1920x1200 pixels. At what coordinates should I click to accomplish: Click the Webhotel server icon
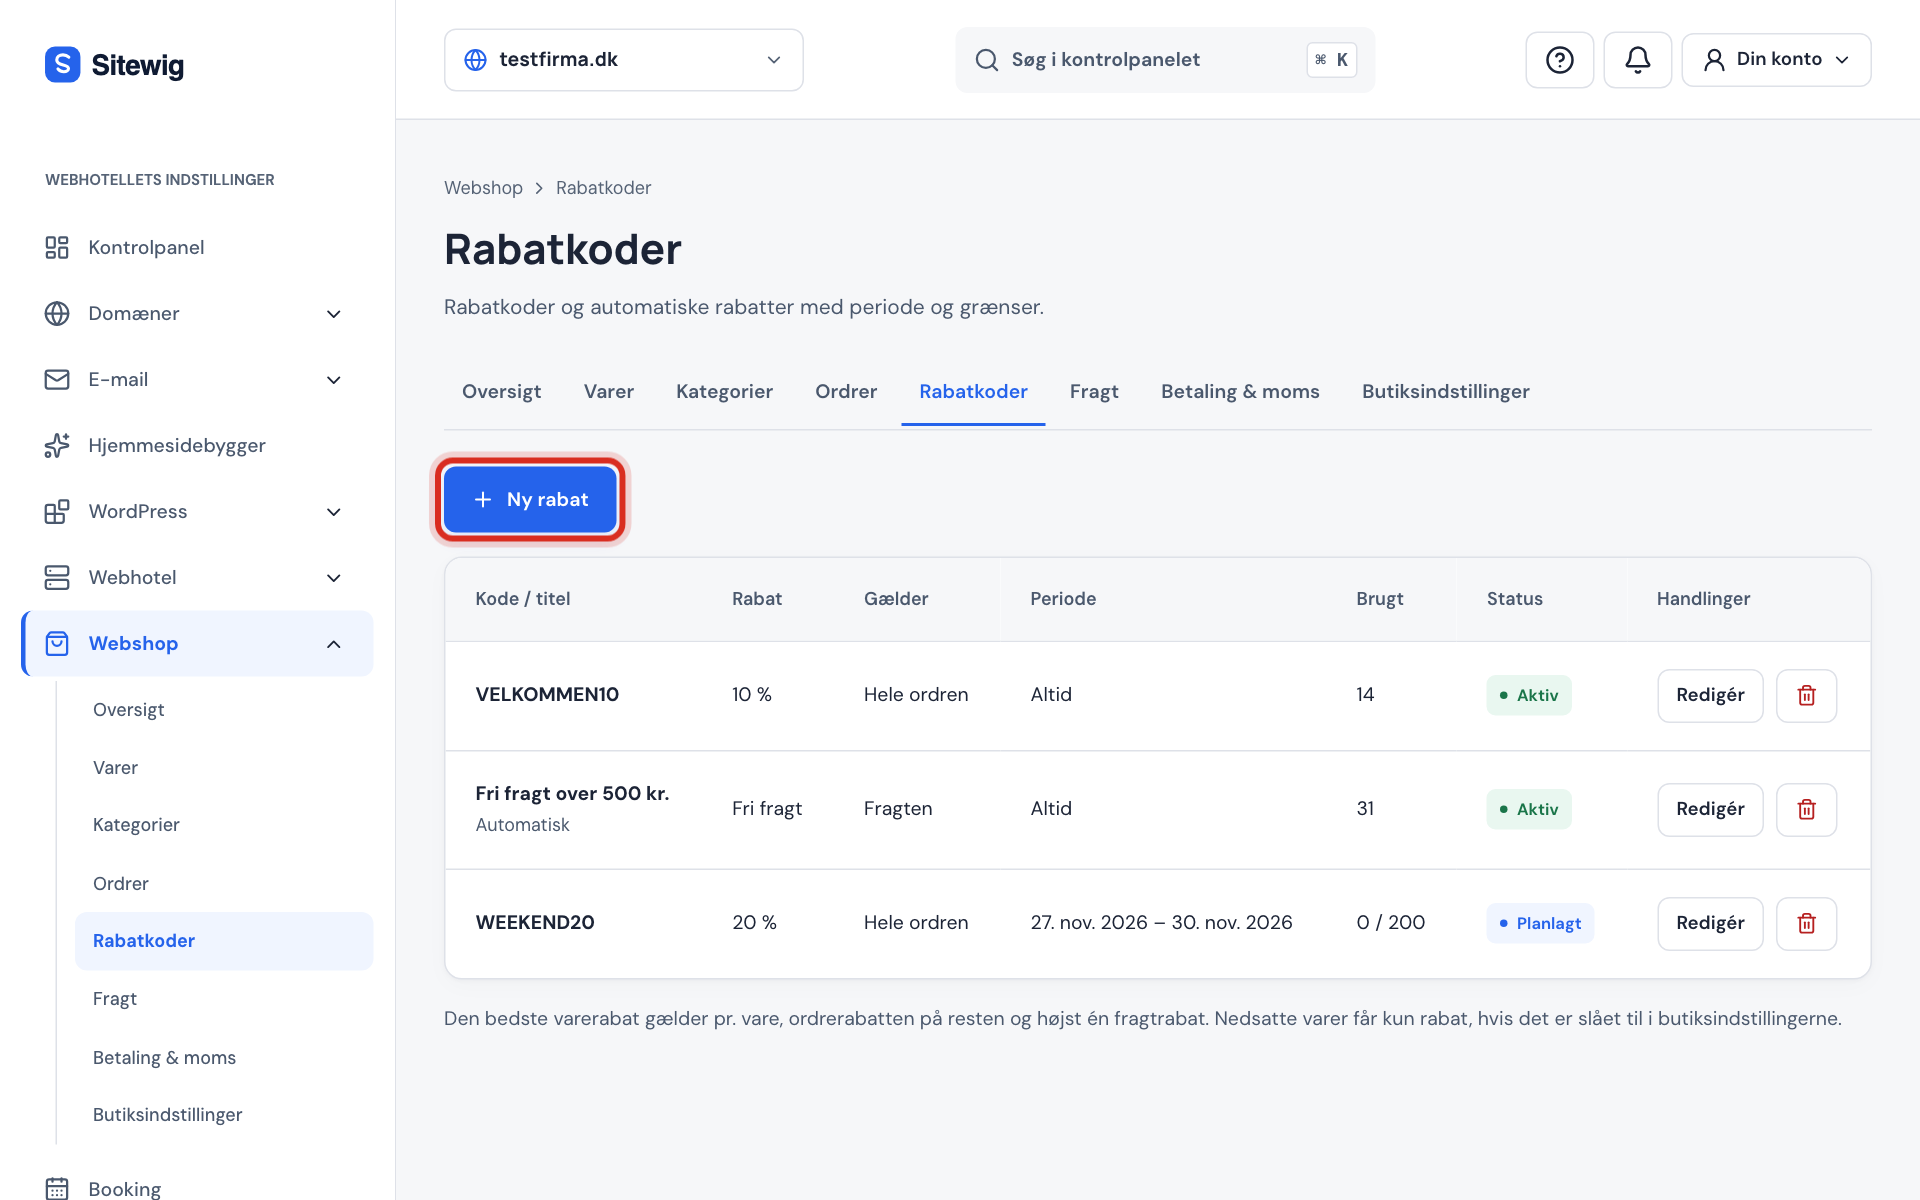tap(57, 577)
